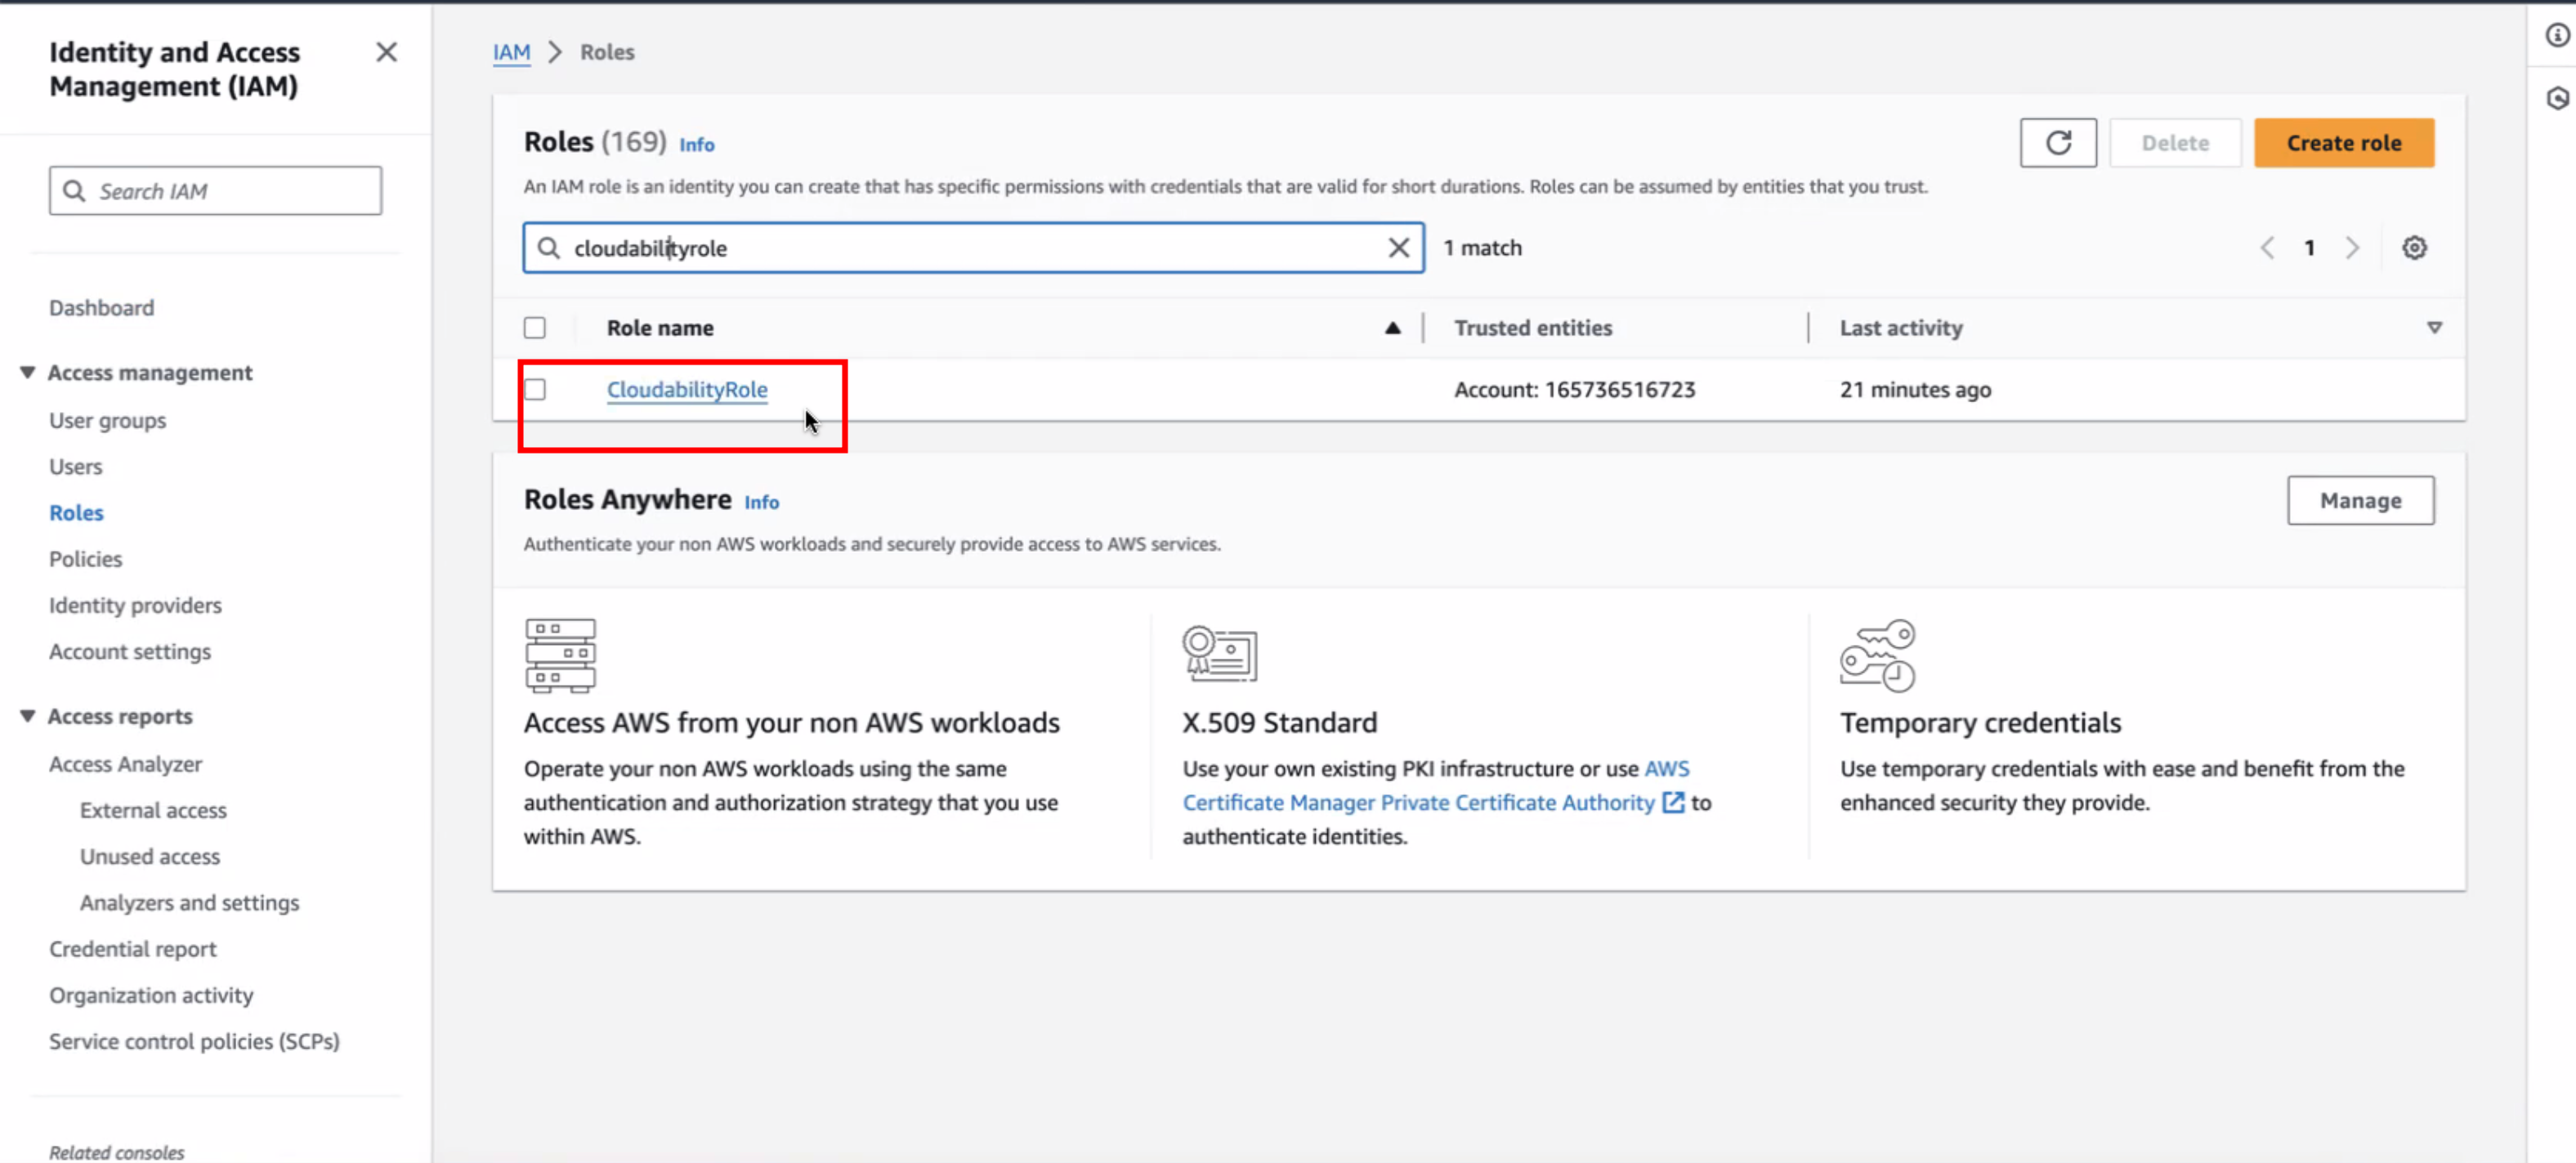The image size is (2576, 1163).
Task: Collapse the Access reports section
Action: (x=28, y=716)
